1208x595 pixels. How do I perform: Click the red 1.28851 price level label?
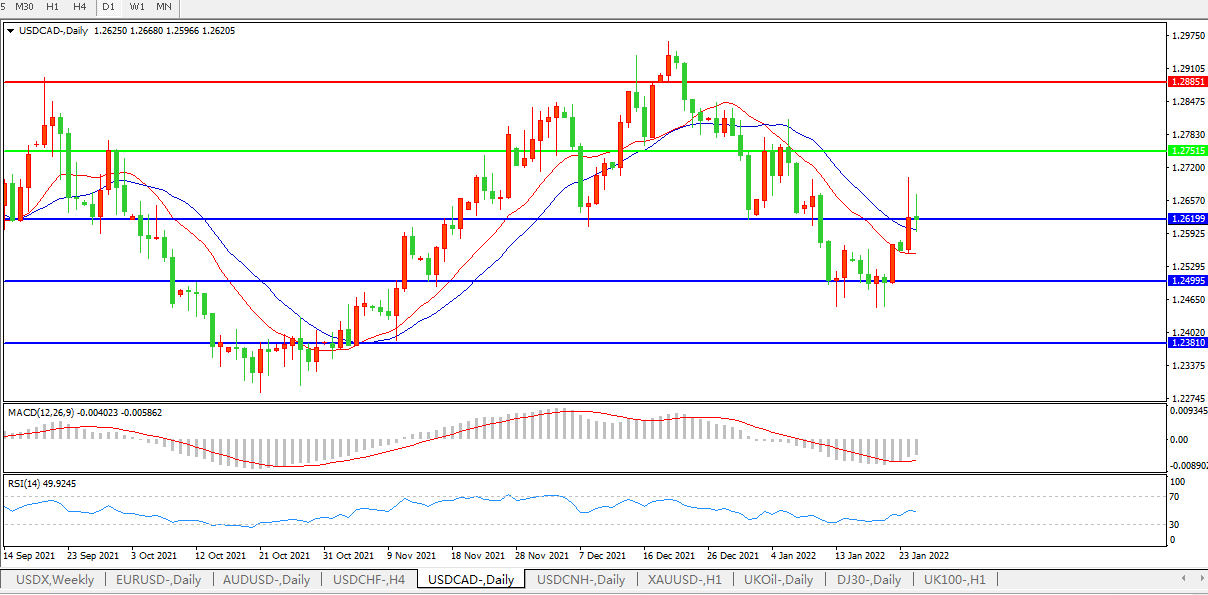click(x=1187, y=82)
